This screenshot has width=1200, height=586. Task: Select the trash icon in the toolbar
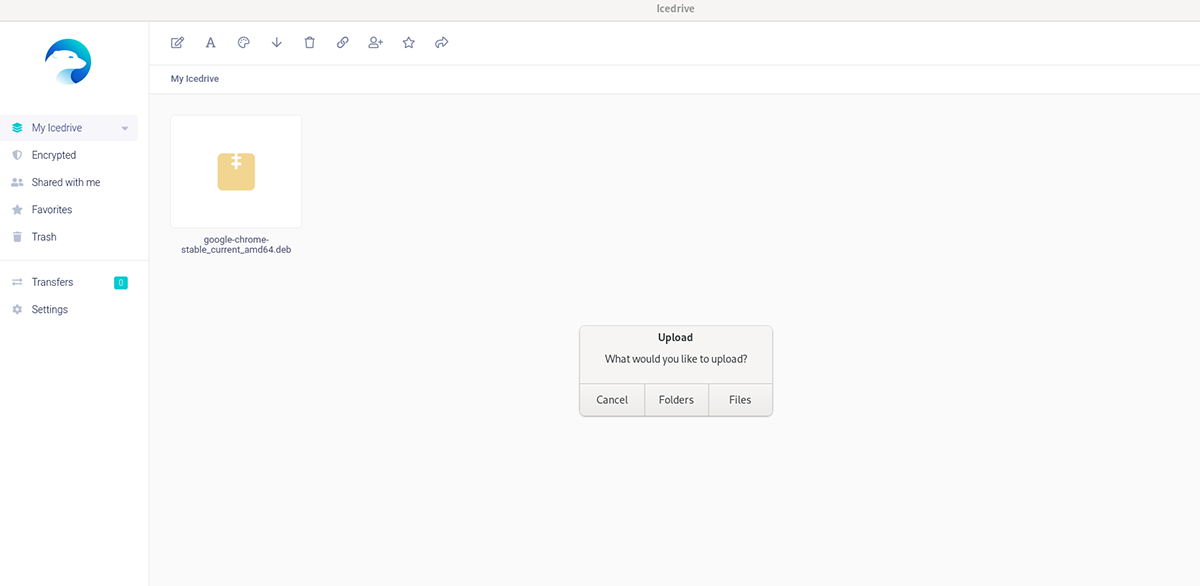tap(309, 42)
